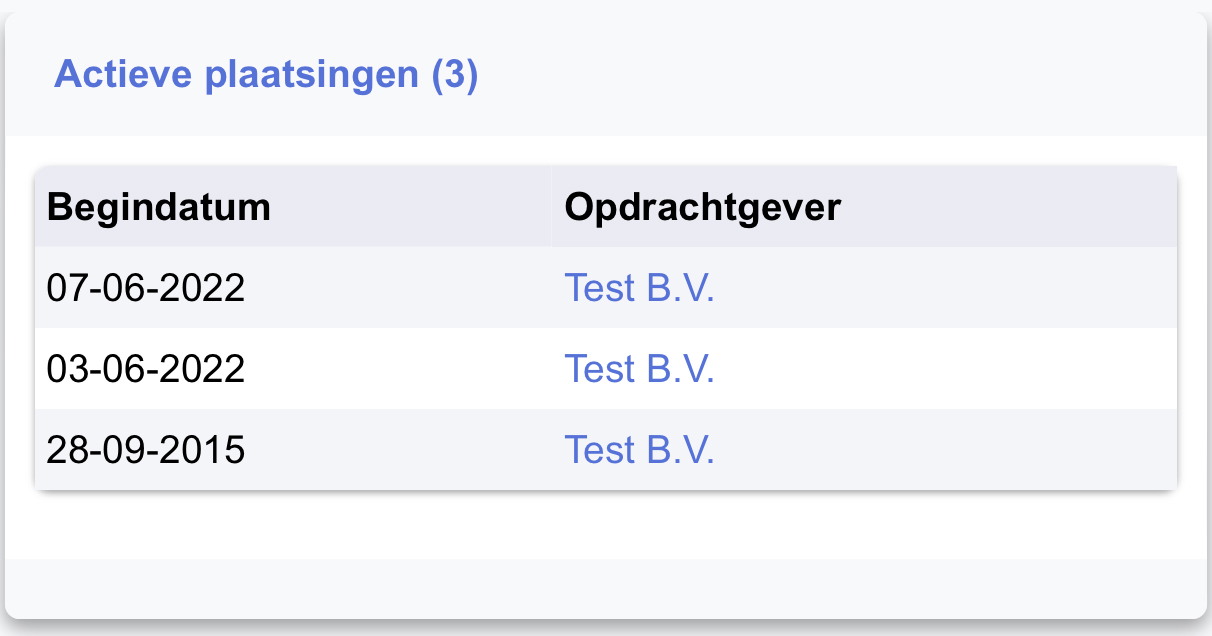Click the middle placement row starting 03-06-2022
Image resolution: width=1212 pixels, height=636 pixels.
606,369
